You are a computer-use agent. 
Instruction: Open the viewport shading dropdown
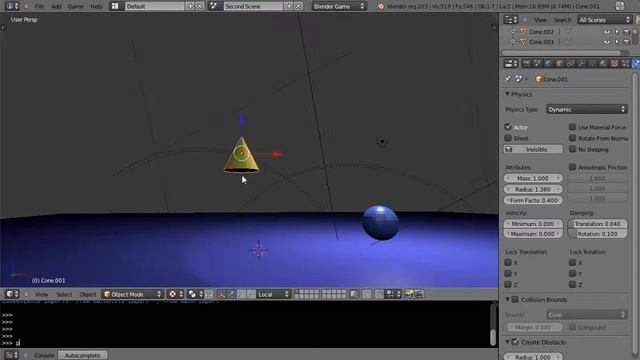pos(175,294)
